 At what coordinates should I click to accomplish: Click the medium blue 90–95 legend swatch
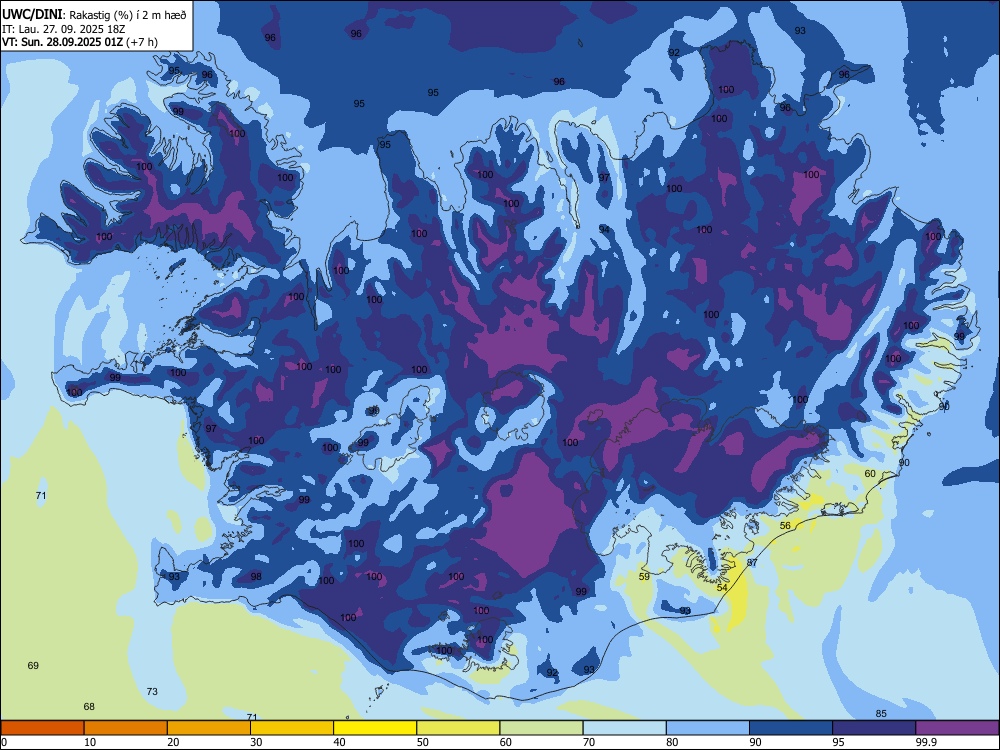(x=791, y=728)
